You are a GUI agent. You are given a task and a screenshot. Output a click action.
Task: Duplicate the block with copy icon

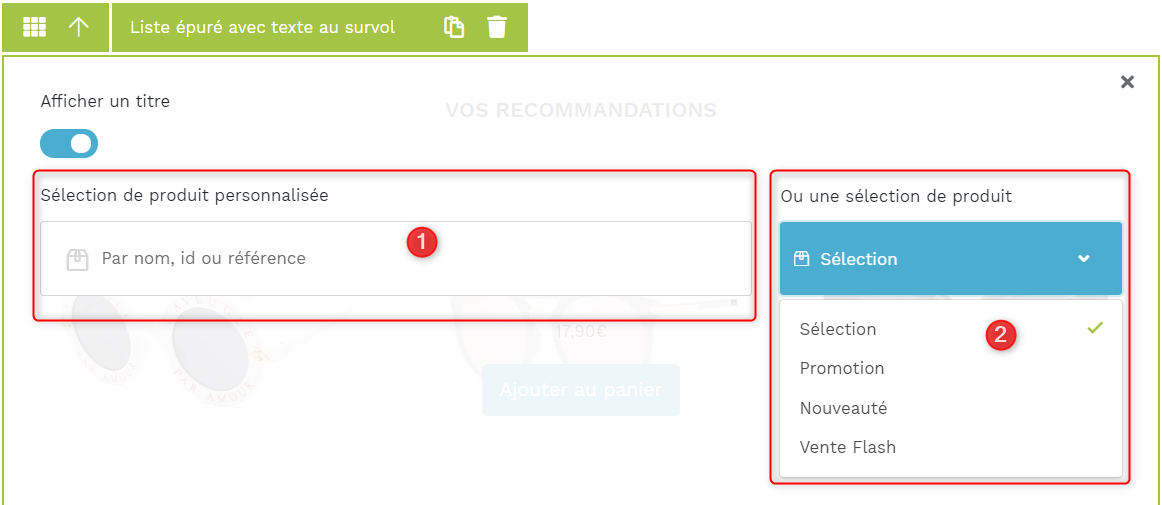click(x=454, y=27)
